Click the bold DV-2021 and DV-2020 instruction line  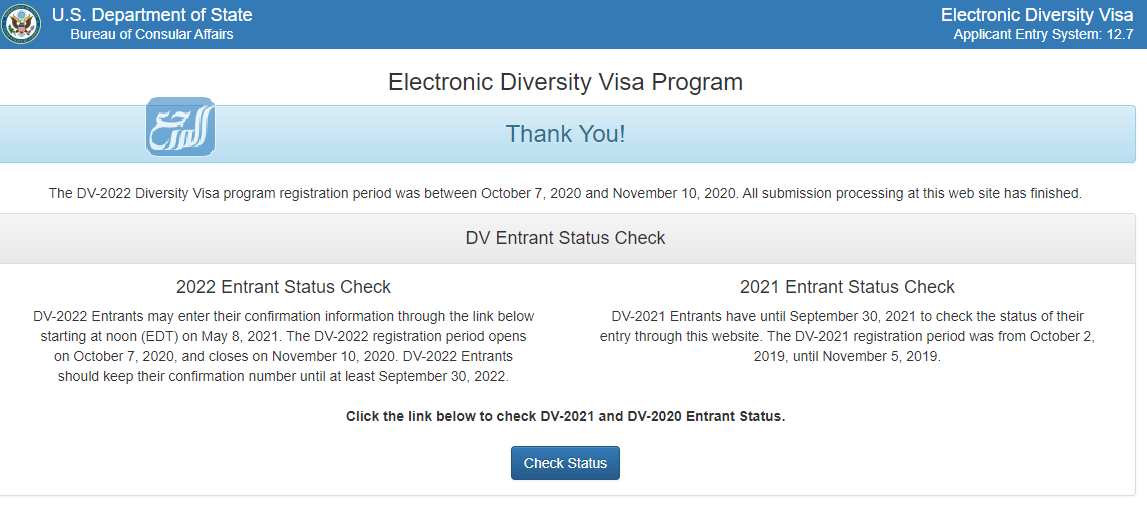coord(565,416)
